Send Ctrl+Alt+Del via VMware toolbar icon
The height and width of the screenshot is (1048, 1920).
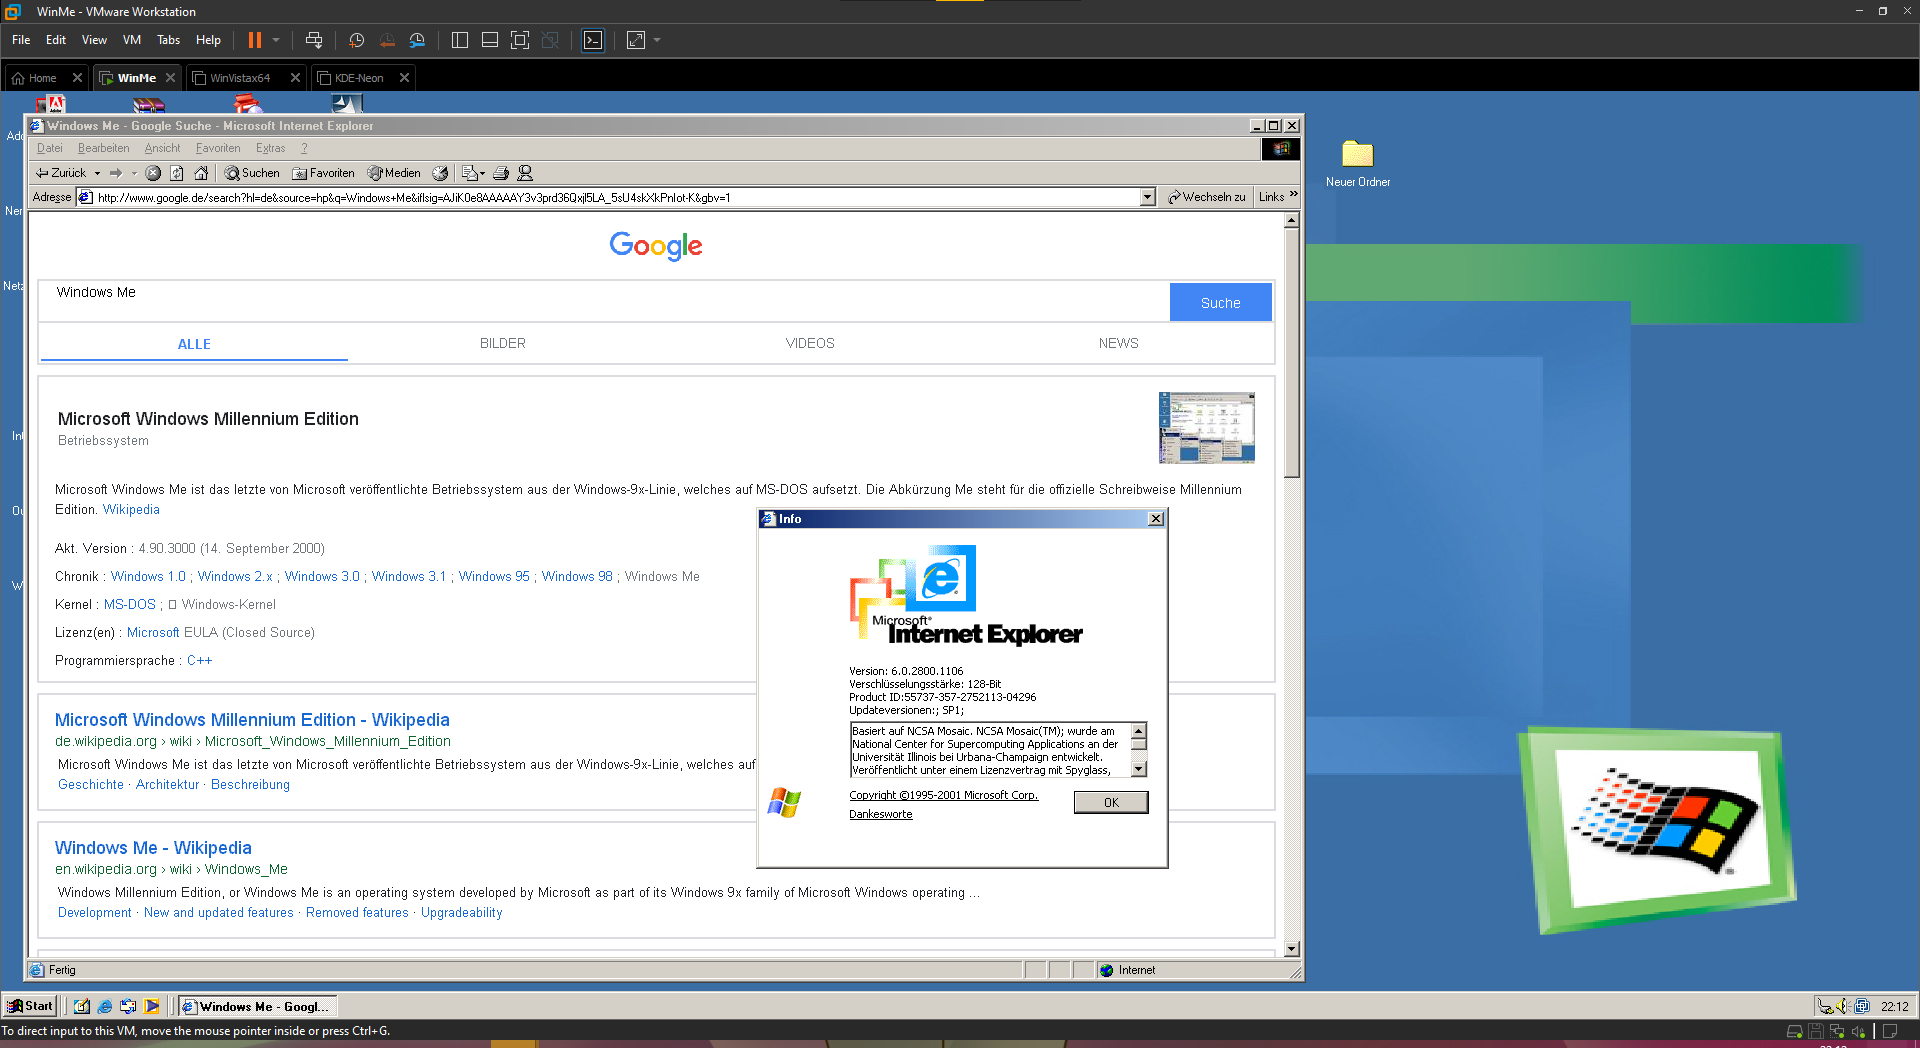[314, 40]
